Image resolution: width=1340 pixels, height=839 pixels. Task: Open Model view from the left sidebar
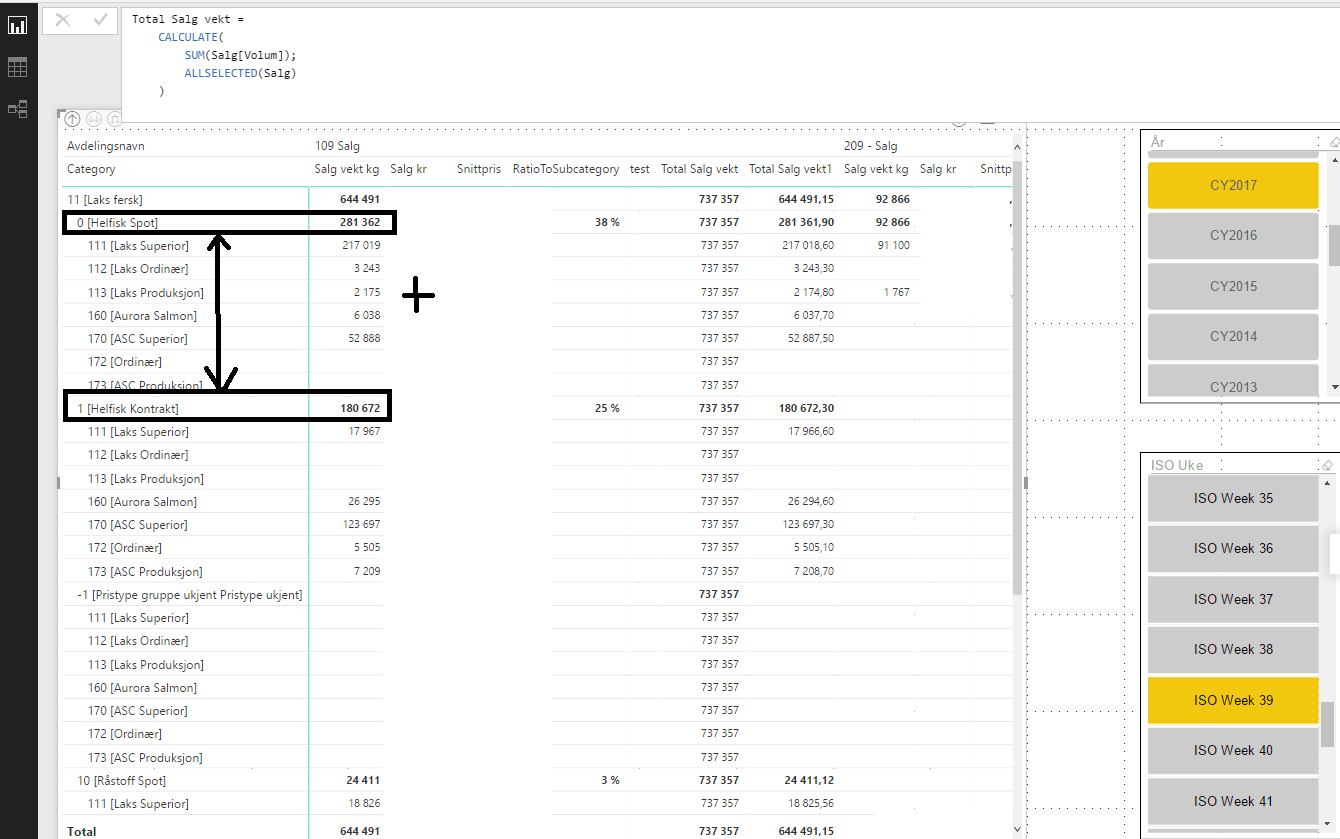tap(17, 108)
